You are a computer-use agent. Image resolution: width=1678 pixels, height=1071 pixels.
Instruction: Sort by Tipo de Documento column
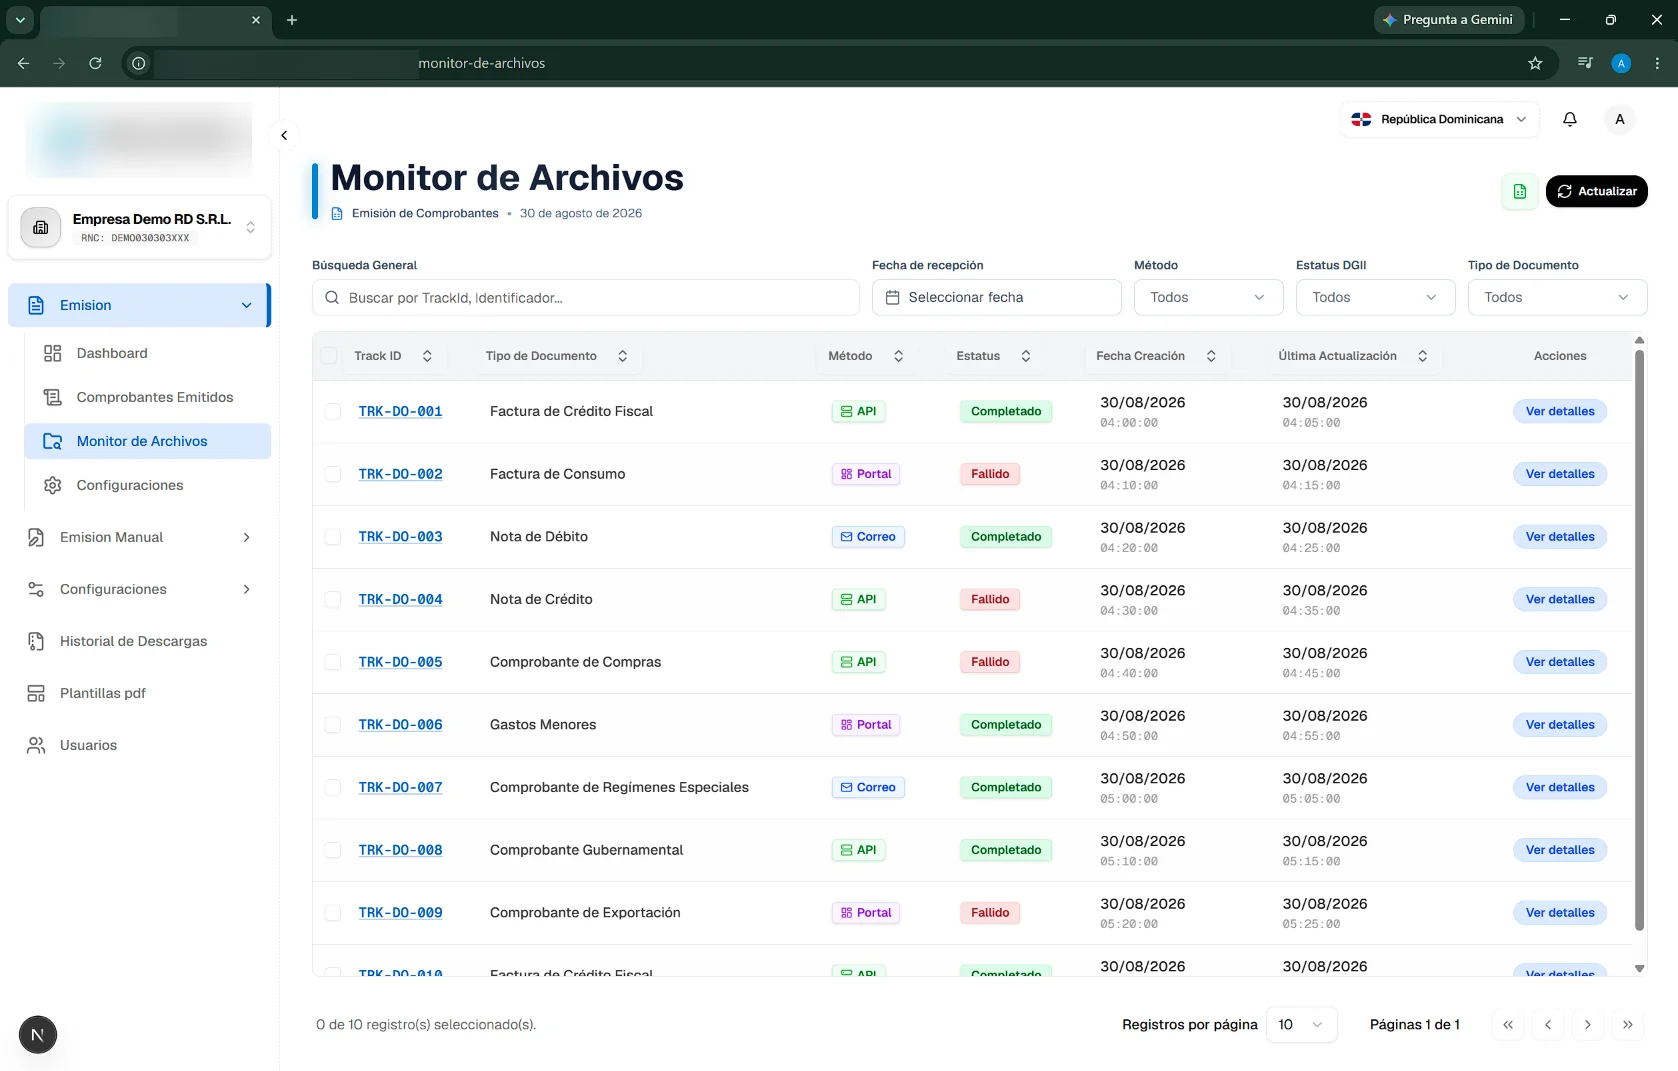pyautogui.click(x=622, y=356)
